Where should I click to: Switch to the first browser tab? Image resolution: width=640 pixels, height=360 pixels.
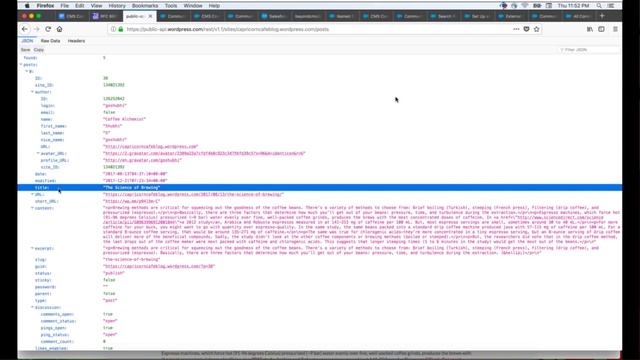[72, 16]
